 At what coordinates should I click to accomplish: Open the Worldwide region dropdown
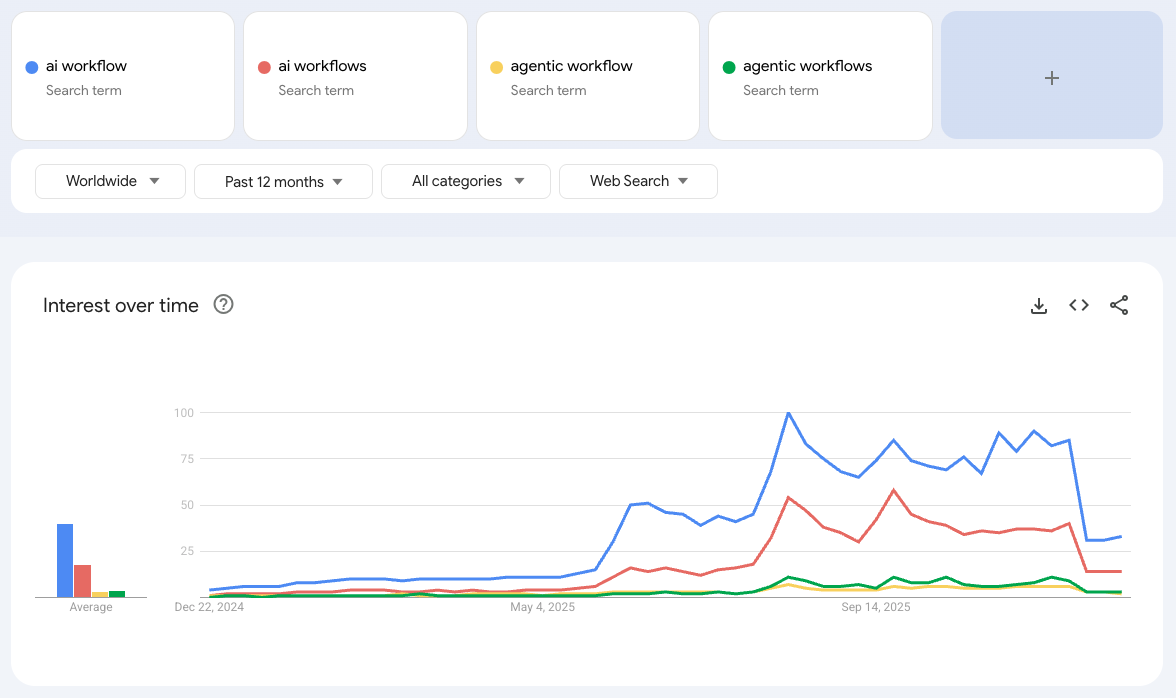click(110, 181)
